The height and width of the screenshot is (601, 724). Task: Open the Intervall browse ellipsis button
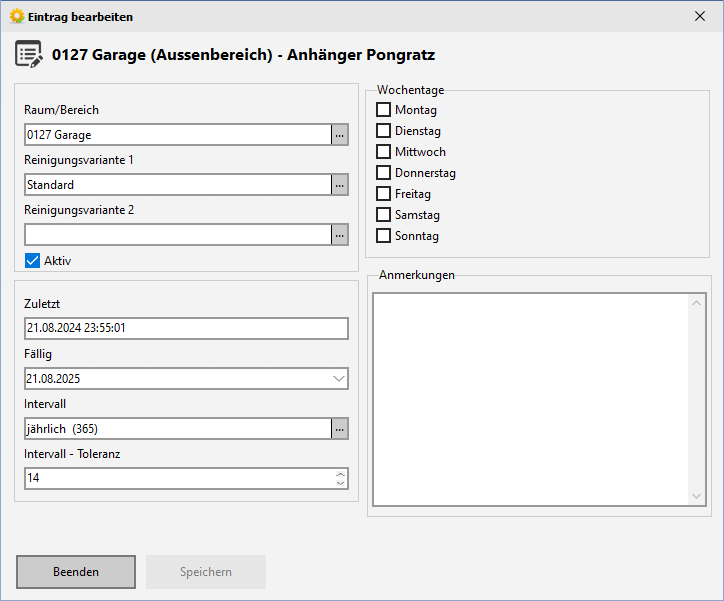click(x=340, y=429)
